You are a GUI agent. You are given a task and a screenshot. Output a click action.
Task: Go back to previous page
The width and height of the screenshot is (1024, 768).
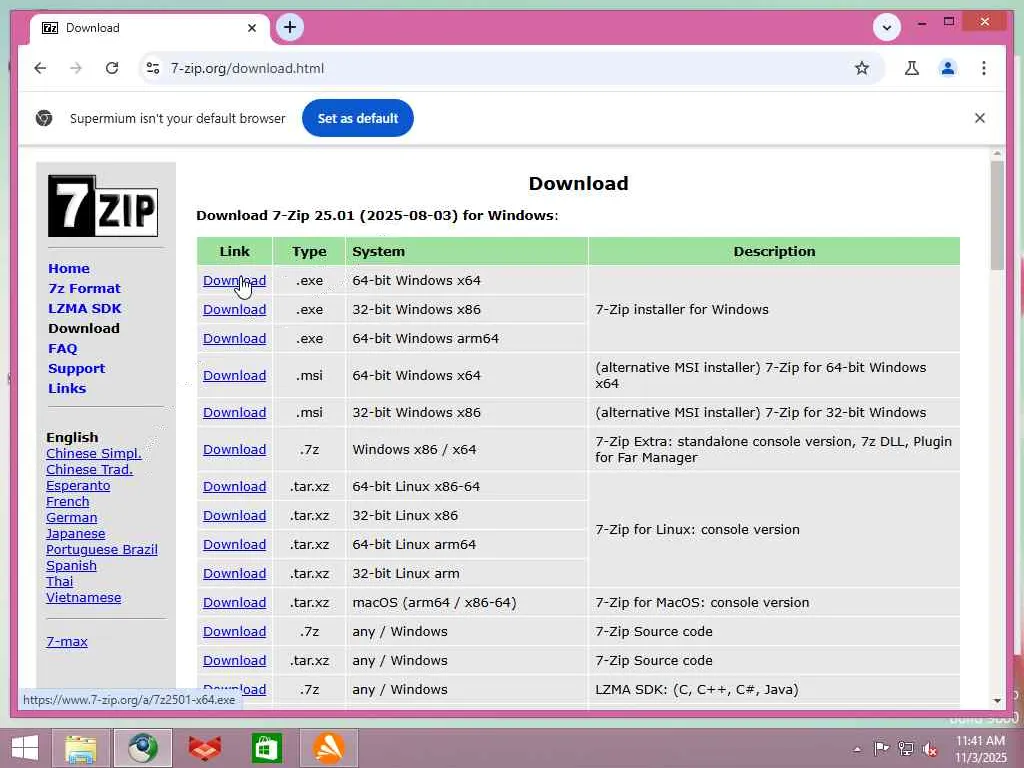coord(40,68)
